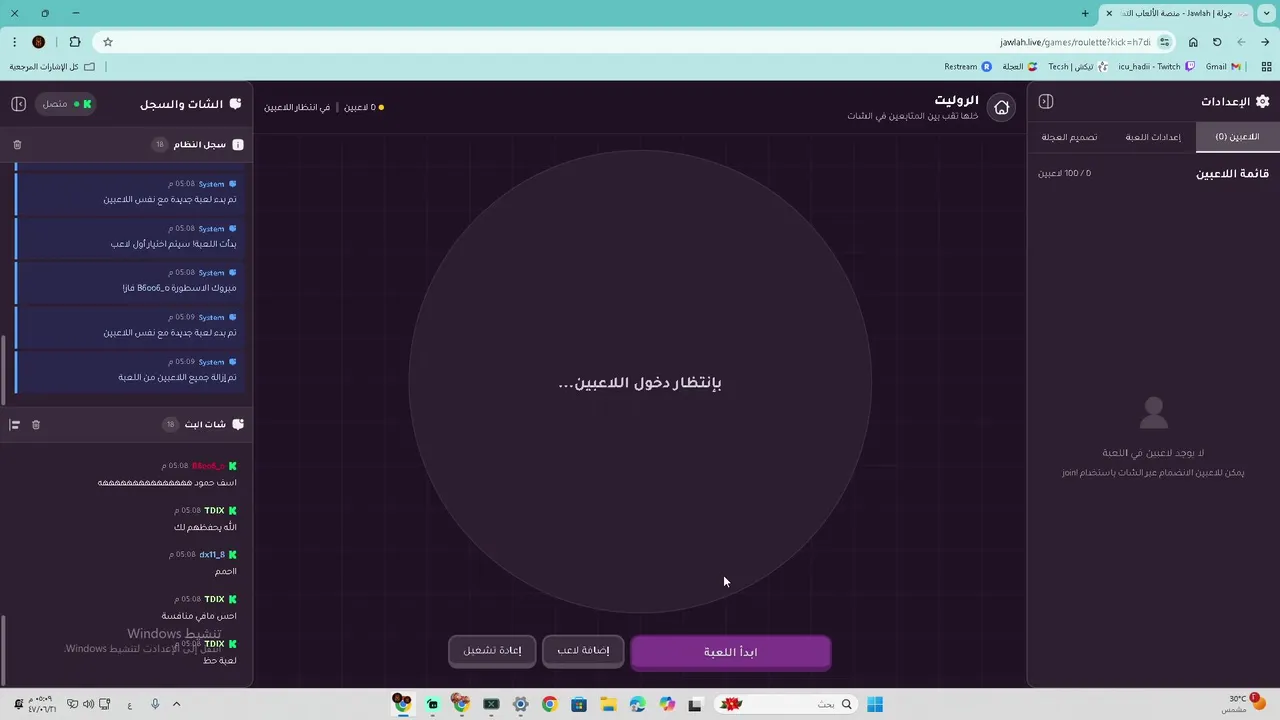This screenshot has width=1280, height=720.
Task: Open the Windows Start menu
Action: point(875,704)
